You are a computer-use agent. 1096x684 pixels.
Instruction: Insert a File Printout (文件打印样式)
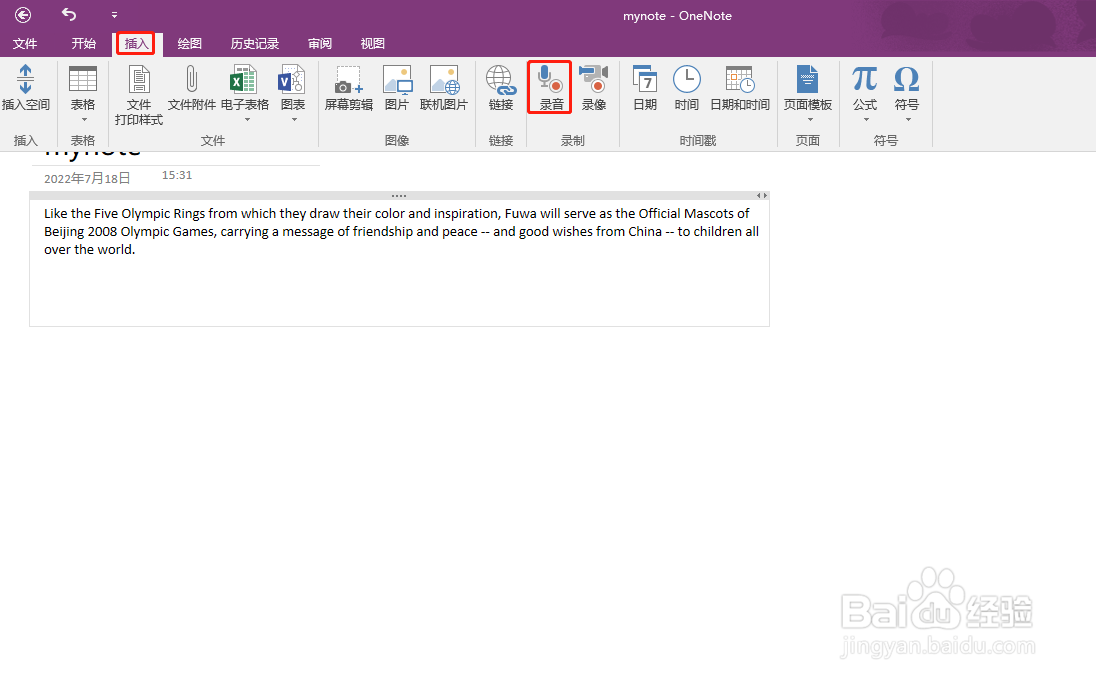coord(139,95)
